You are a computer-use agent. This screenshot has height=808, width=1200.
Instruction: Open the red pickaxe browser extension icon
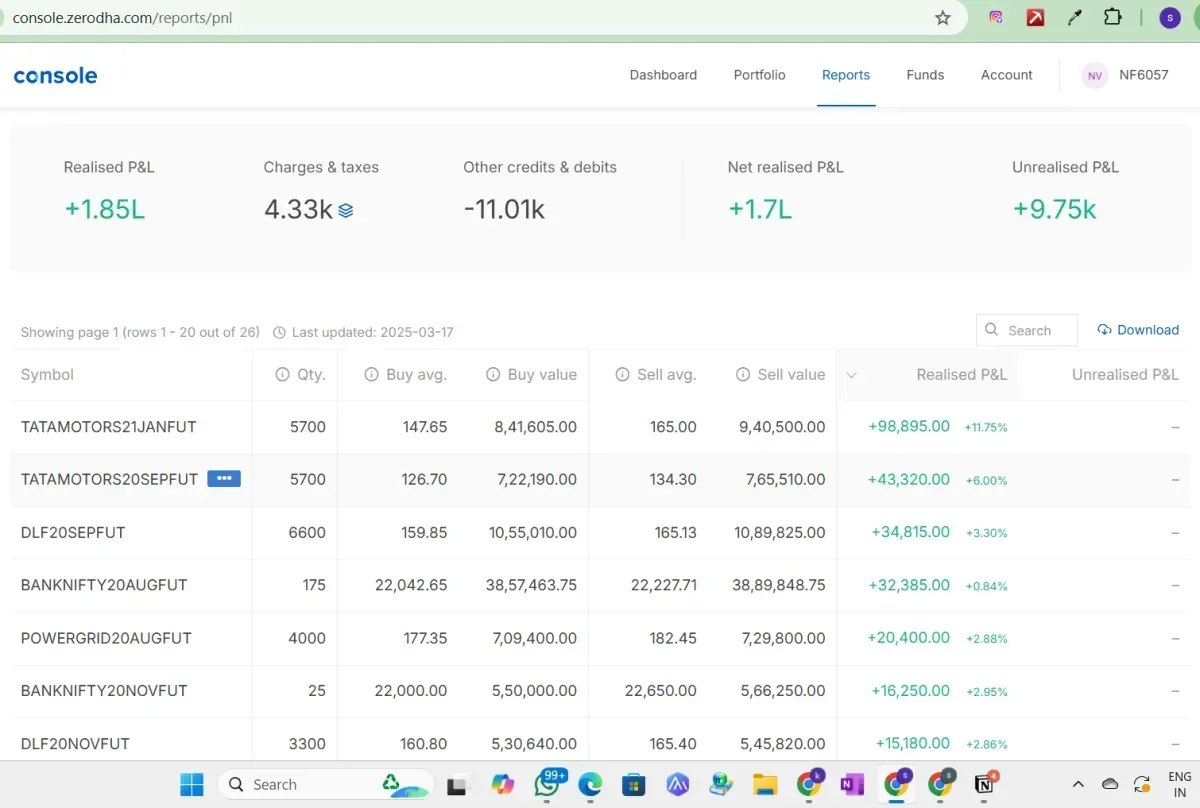1036,17
